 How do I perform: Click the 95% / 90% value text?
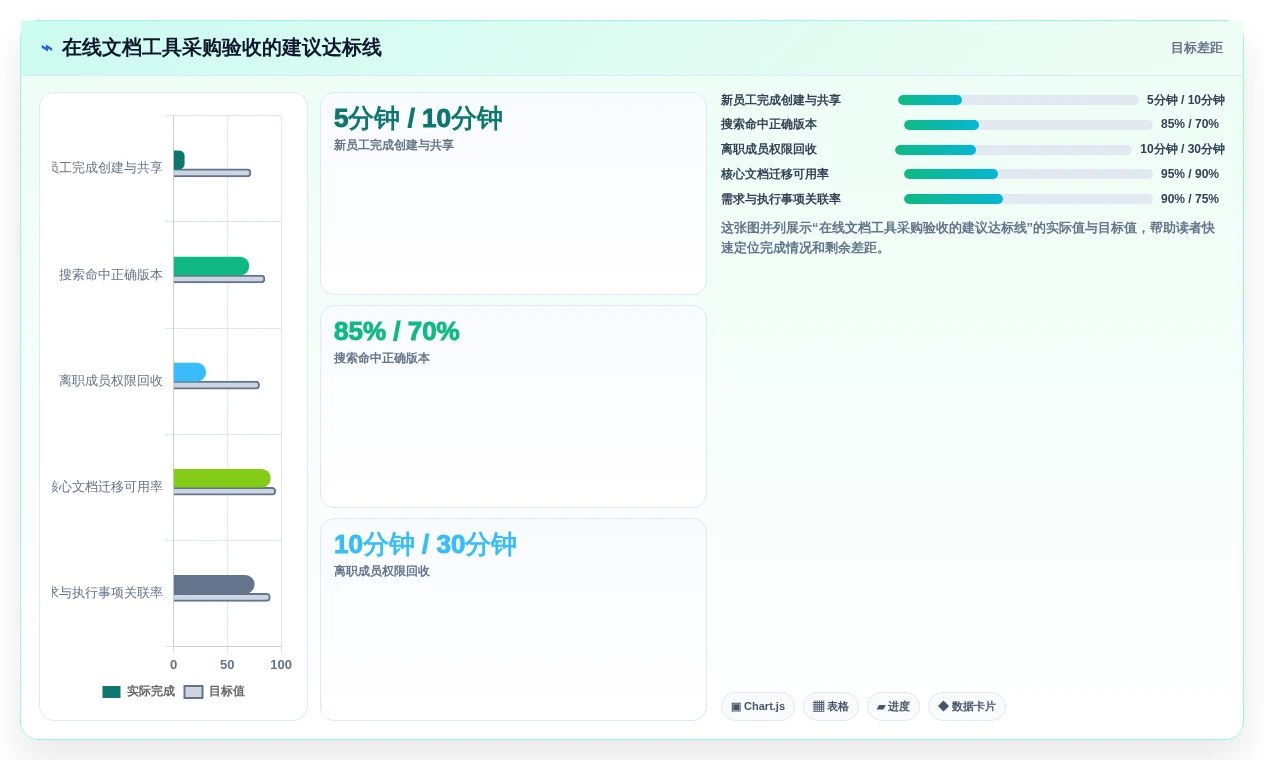point(1190,174)
